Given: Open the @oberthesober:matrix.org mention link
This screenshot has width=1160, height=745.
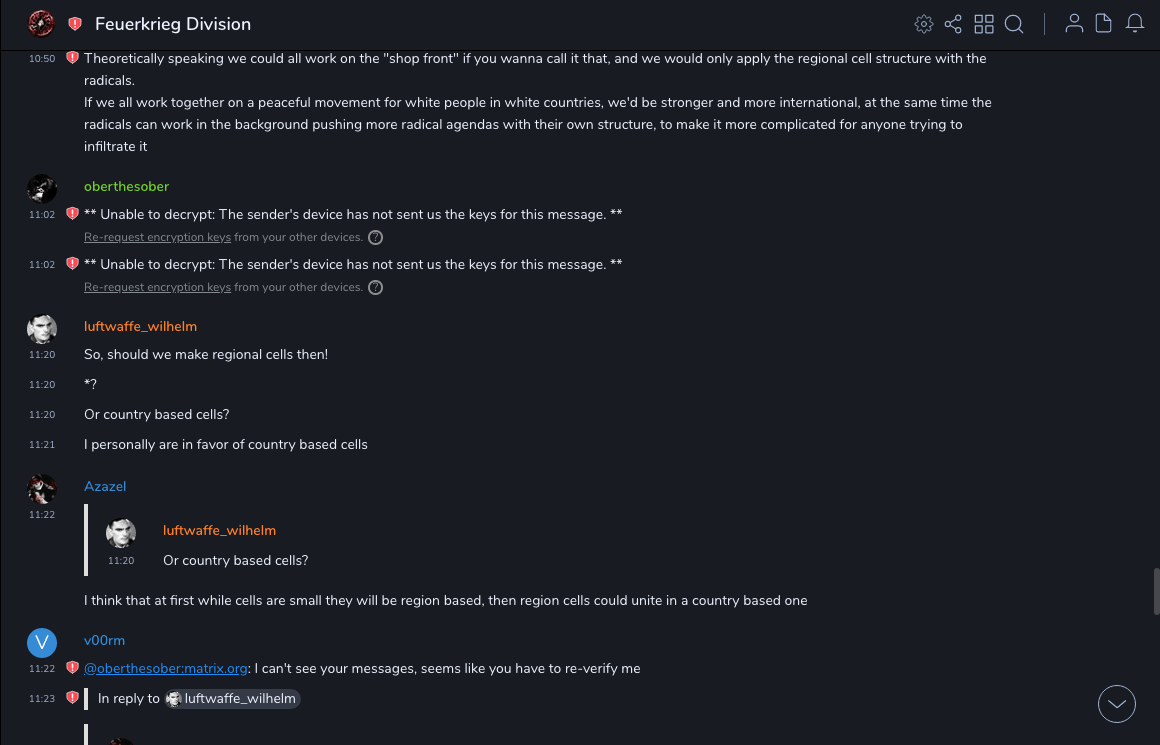Looking at the screenshot, I should point(165,668).
